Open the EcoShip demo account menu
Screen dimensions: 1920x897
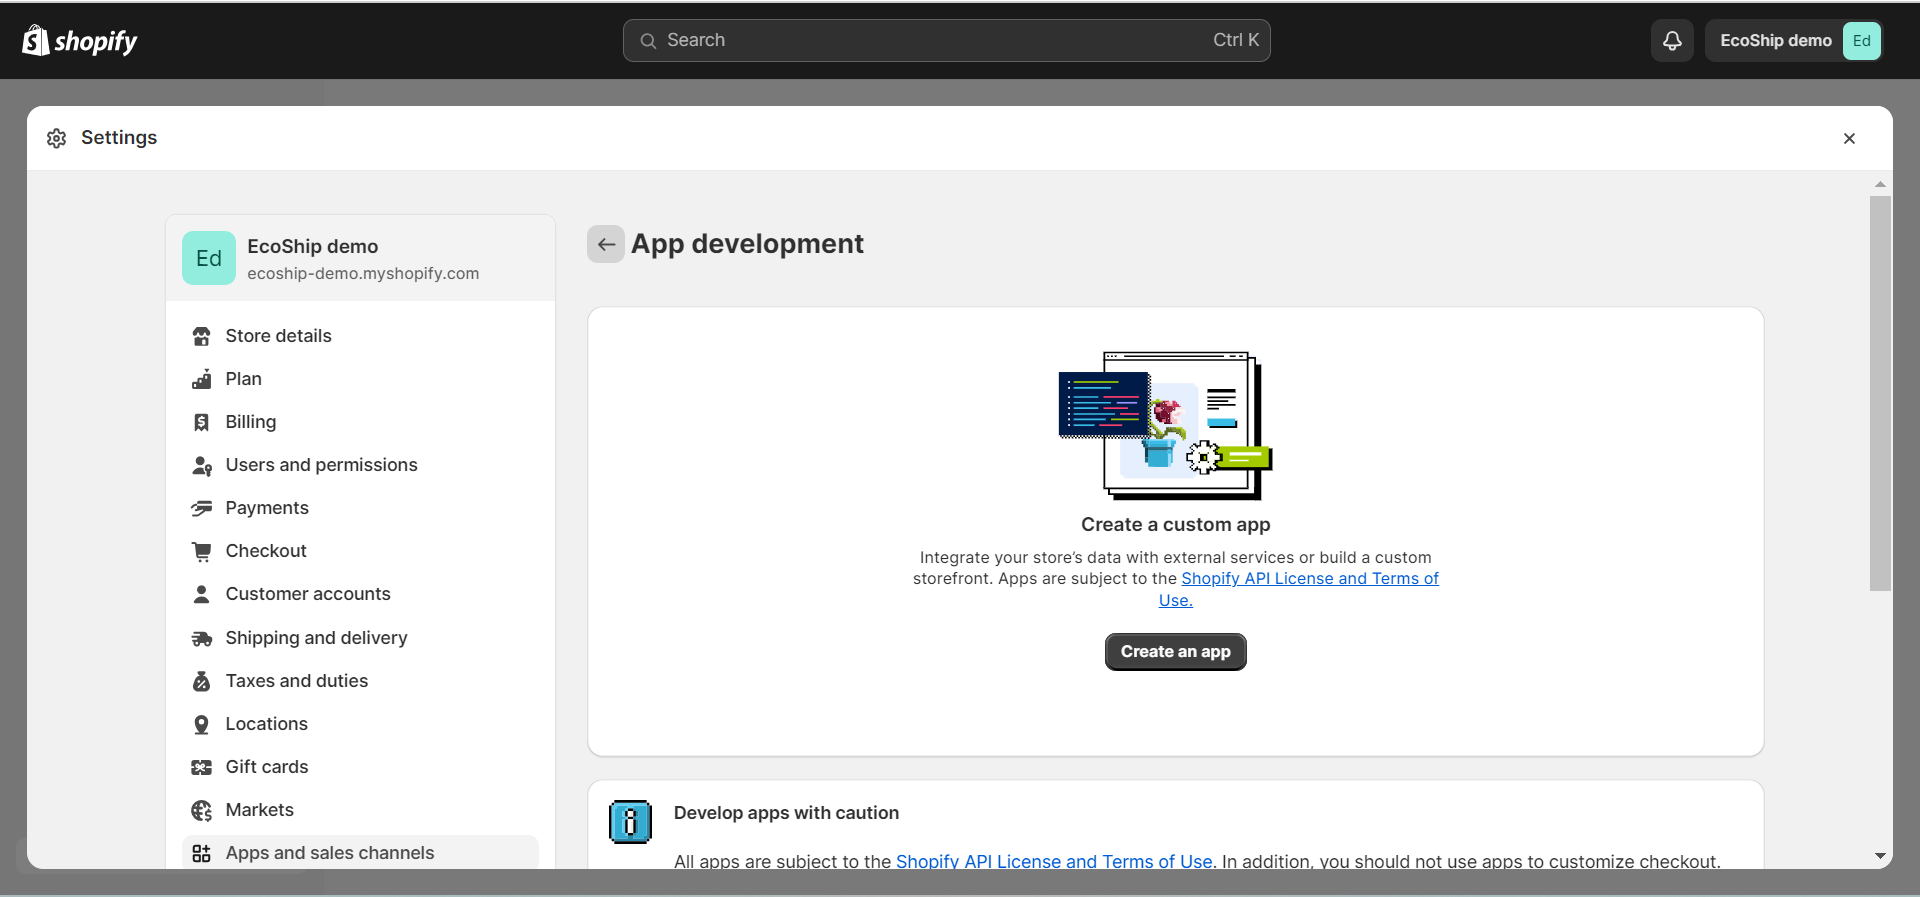click(1794, 41)
